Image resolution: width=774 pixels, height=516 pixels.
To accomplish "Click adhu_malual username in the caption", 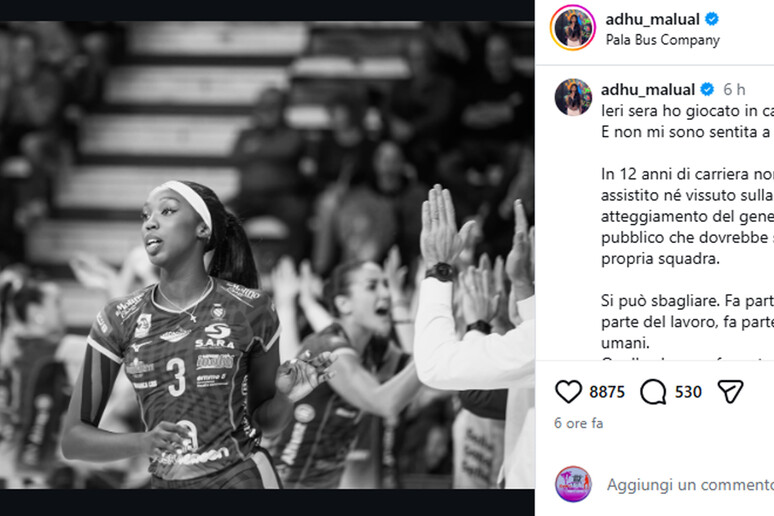I will [648, 90].
